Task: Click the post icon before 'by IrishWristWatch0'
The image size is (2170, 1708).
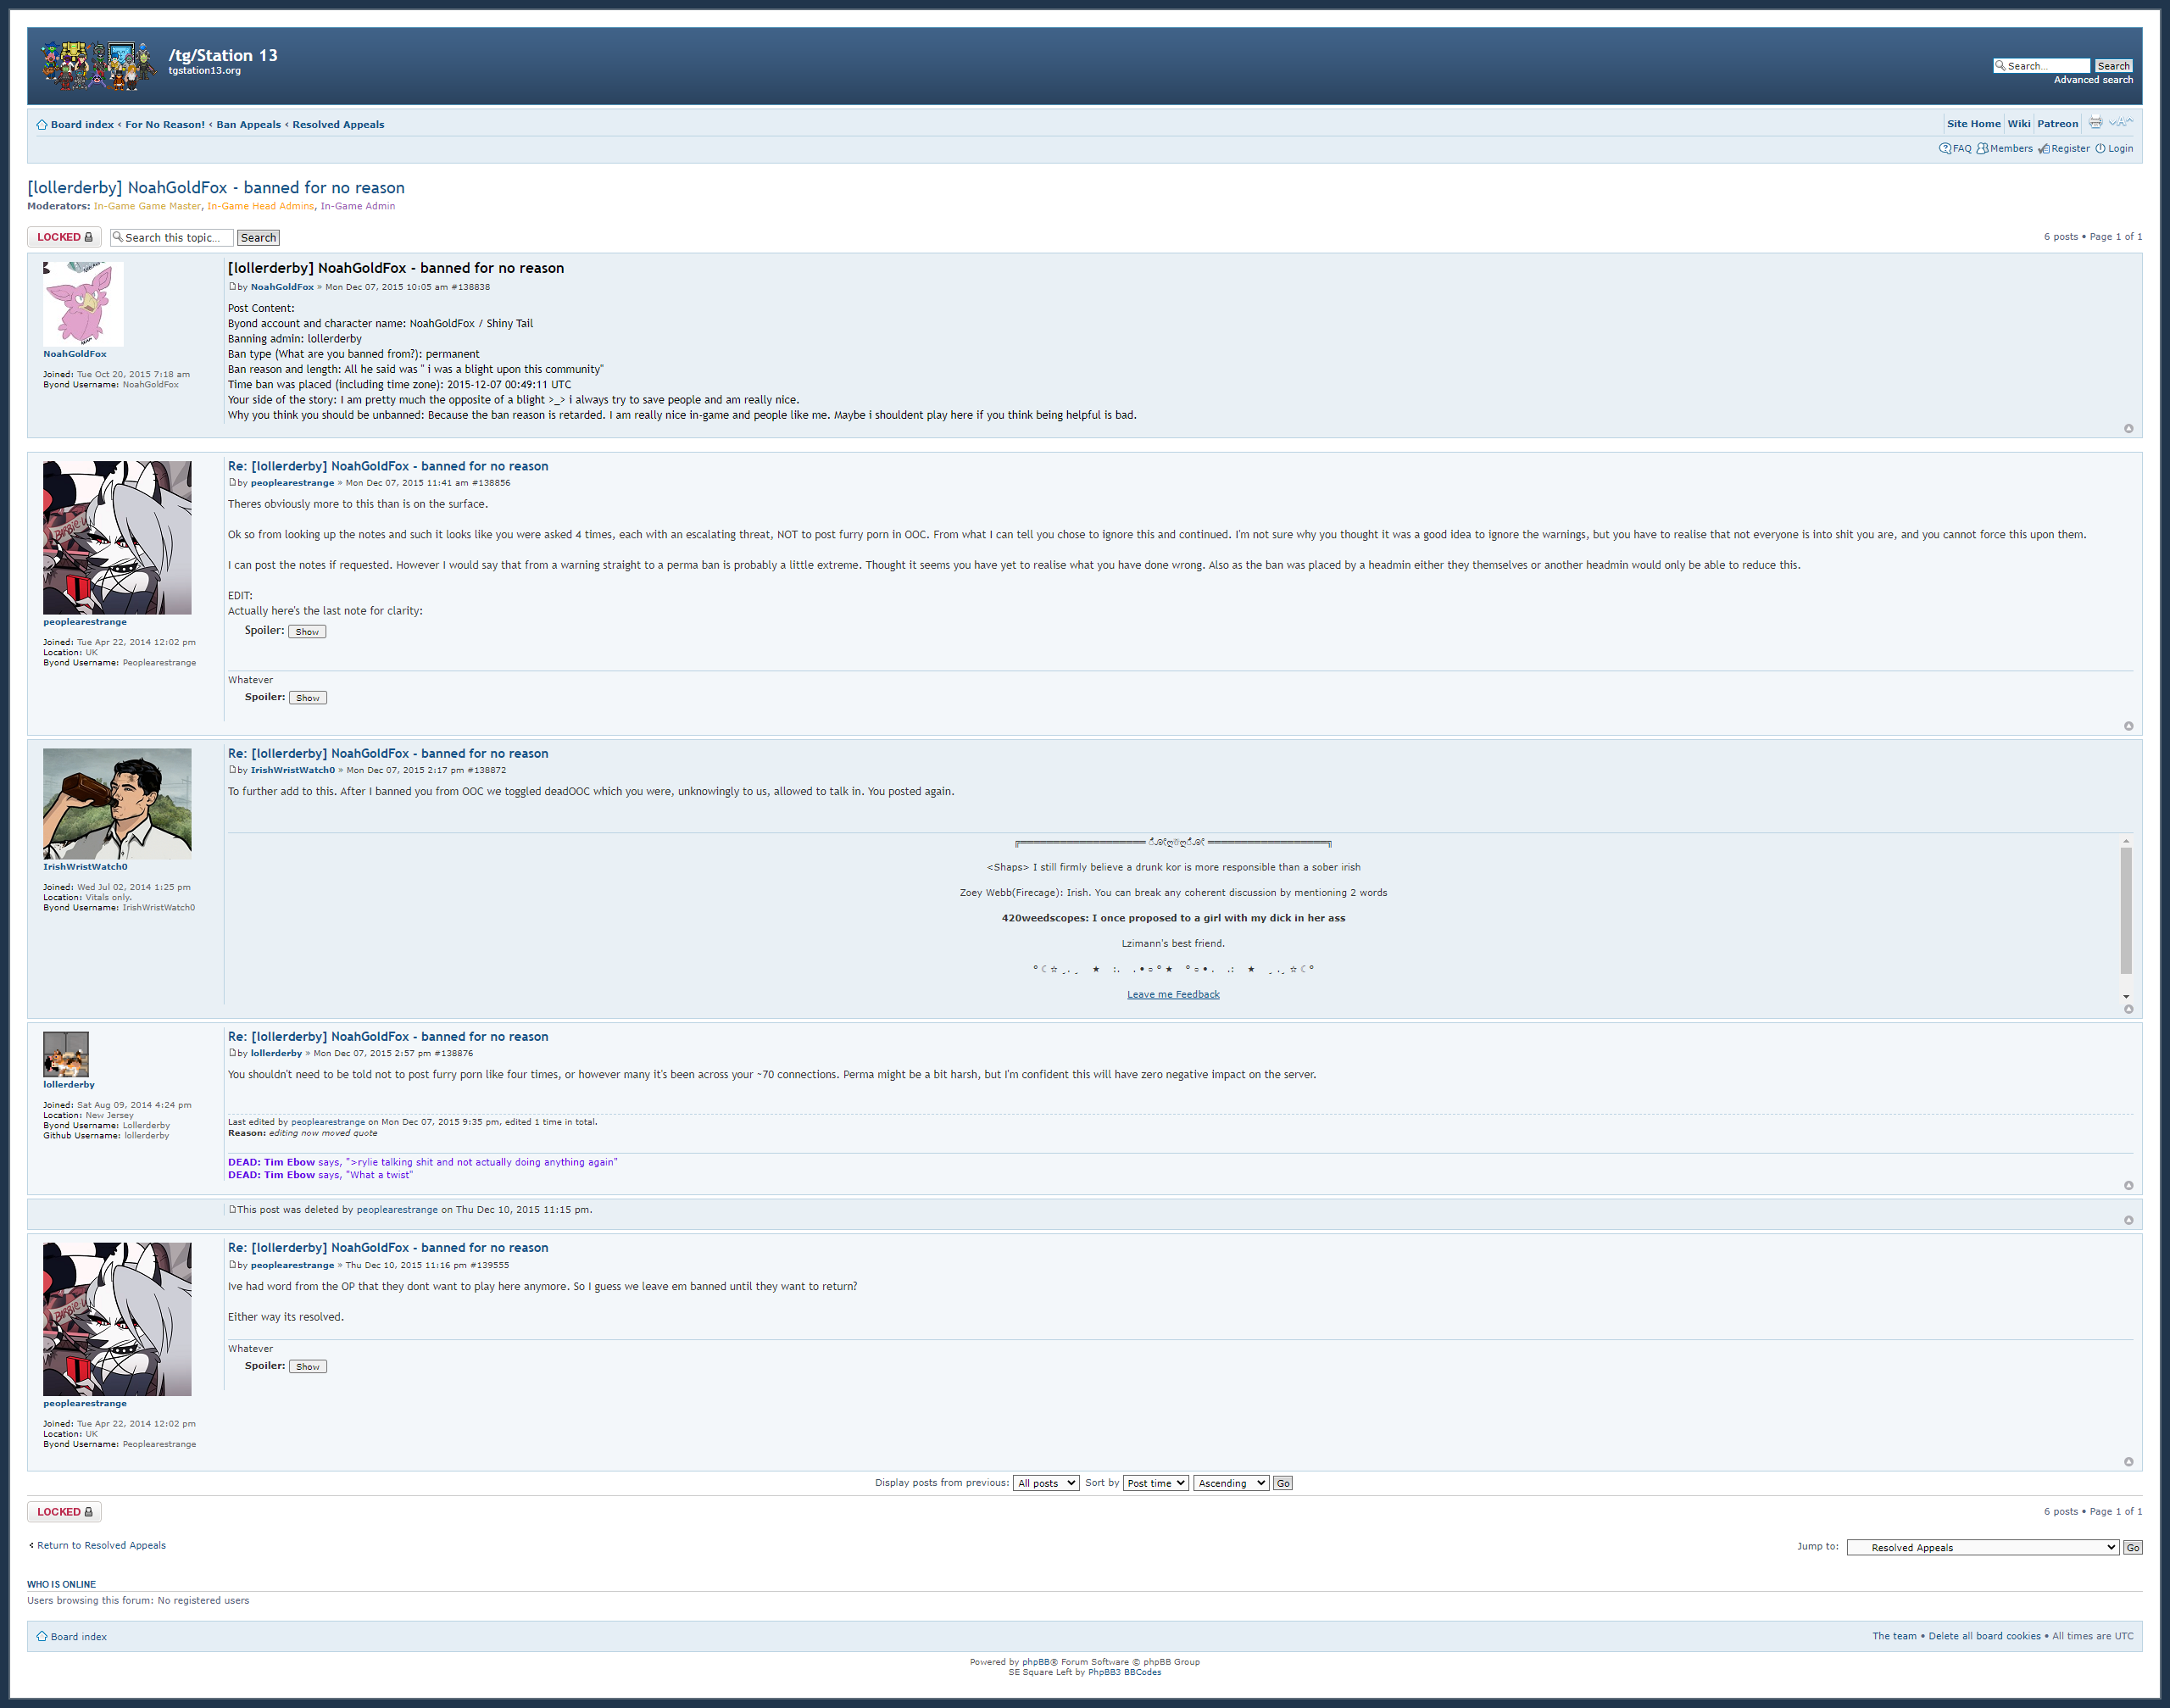Action: click(233, 770)
